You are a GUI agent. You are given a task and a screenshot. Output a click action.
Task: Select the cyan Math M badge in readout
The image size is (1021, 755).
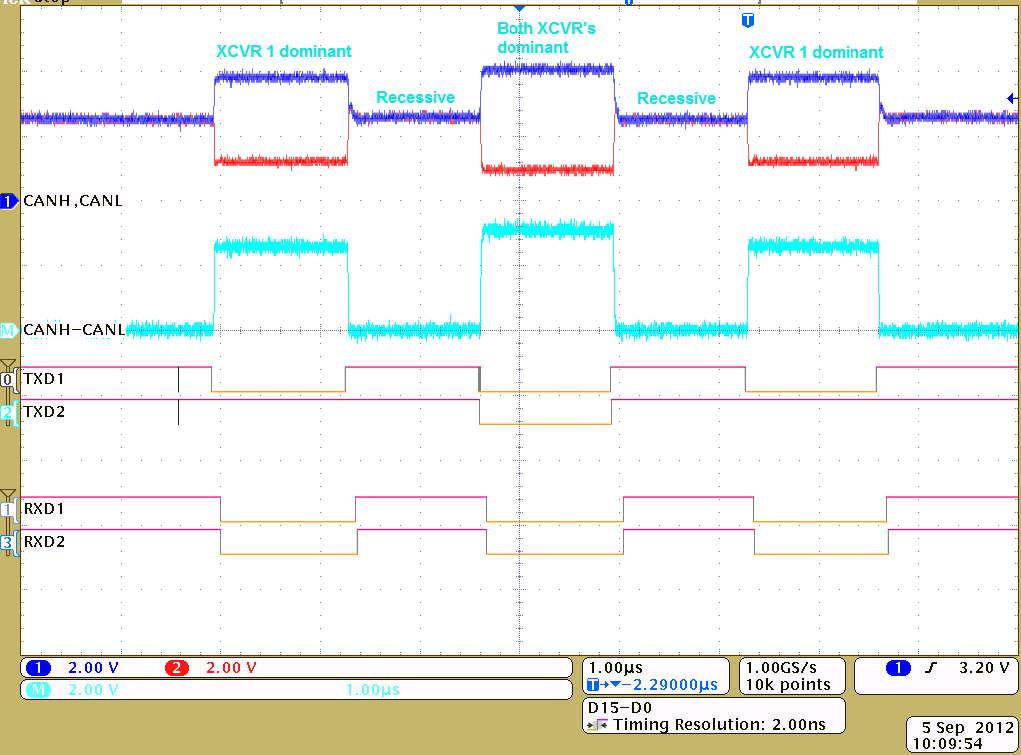(38, 689)
